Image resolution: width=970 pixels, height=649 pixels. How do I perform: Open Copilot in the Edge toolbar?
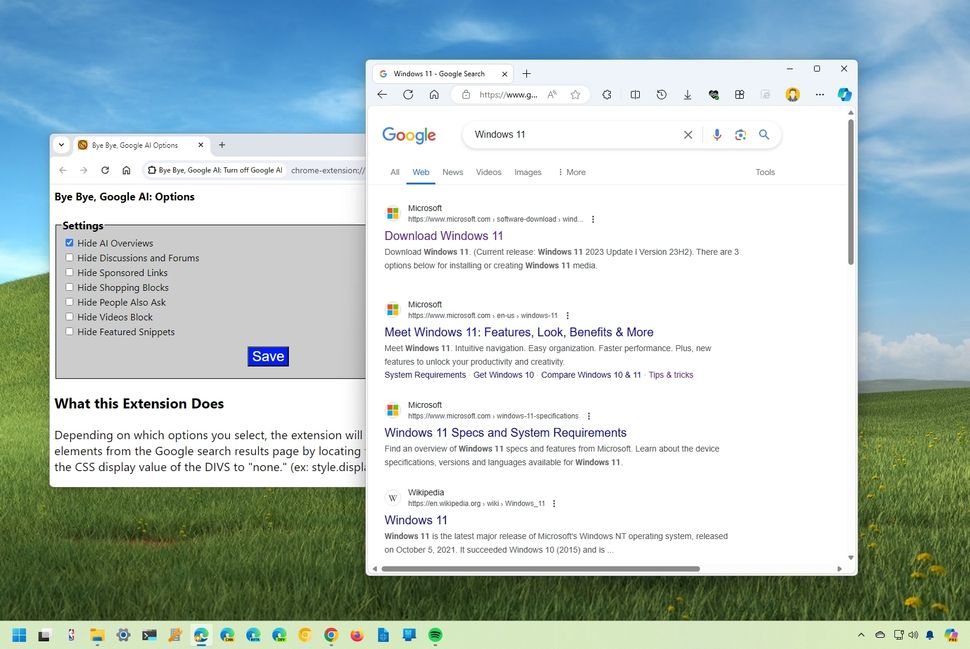click(845, 94)
